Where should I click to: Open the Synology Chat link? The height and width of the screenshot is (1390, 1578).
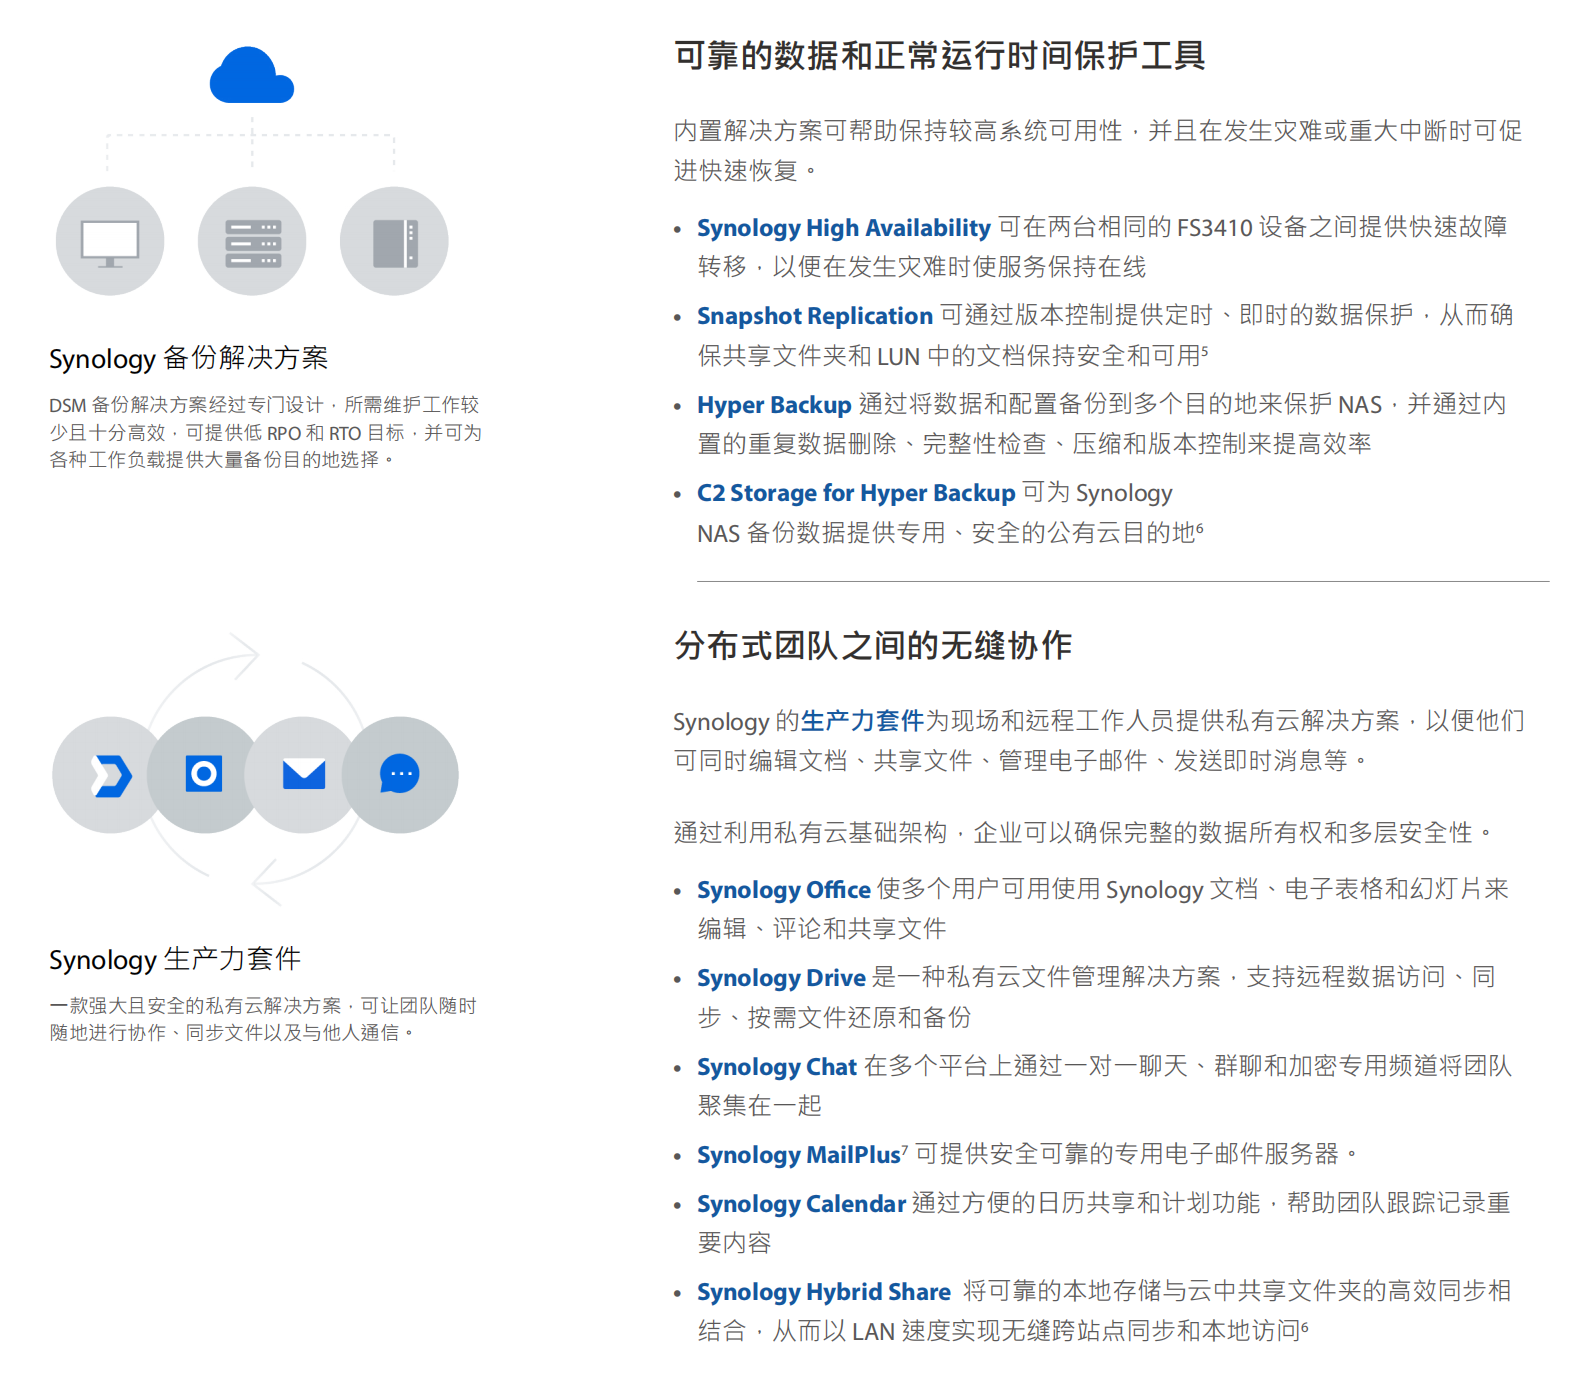[777, 1067]
